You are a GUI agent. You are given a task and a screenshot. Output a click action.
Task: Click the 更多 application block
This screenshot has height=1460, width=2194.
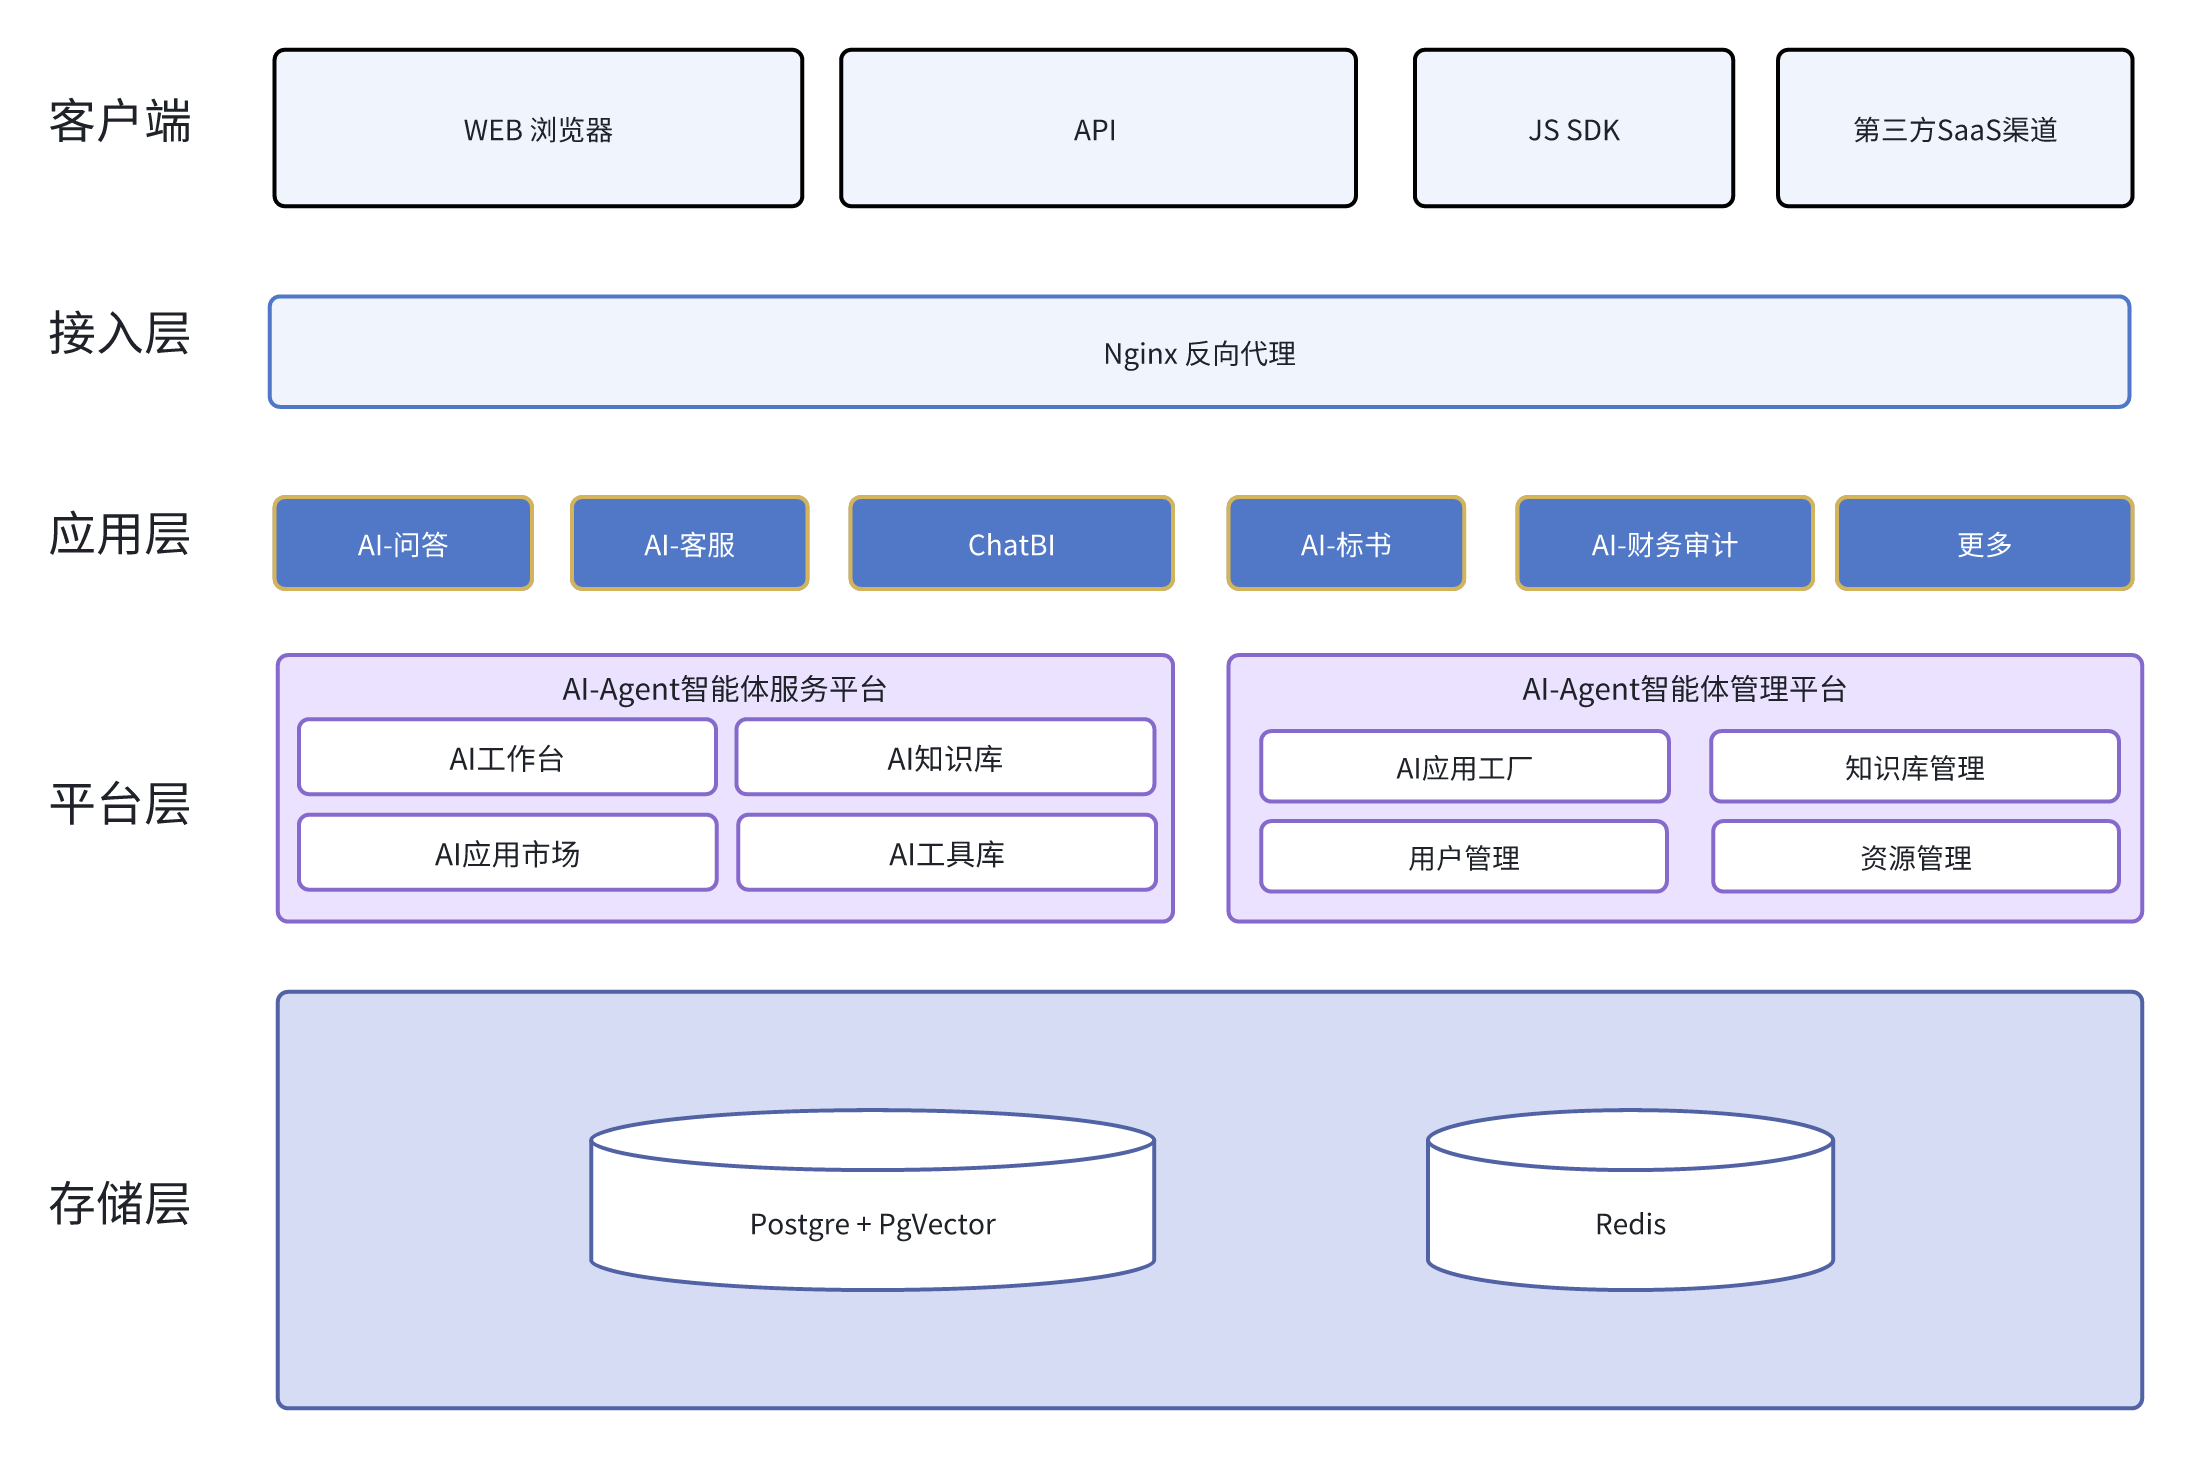(1984, 544)
